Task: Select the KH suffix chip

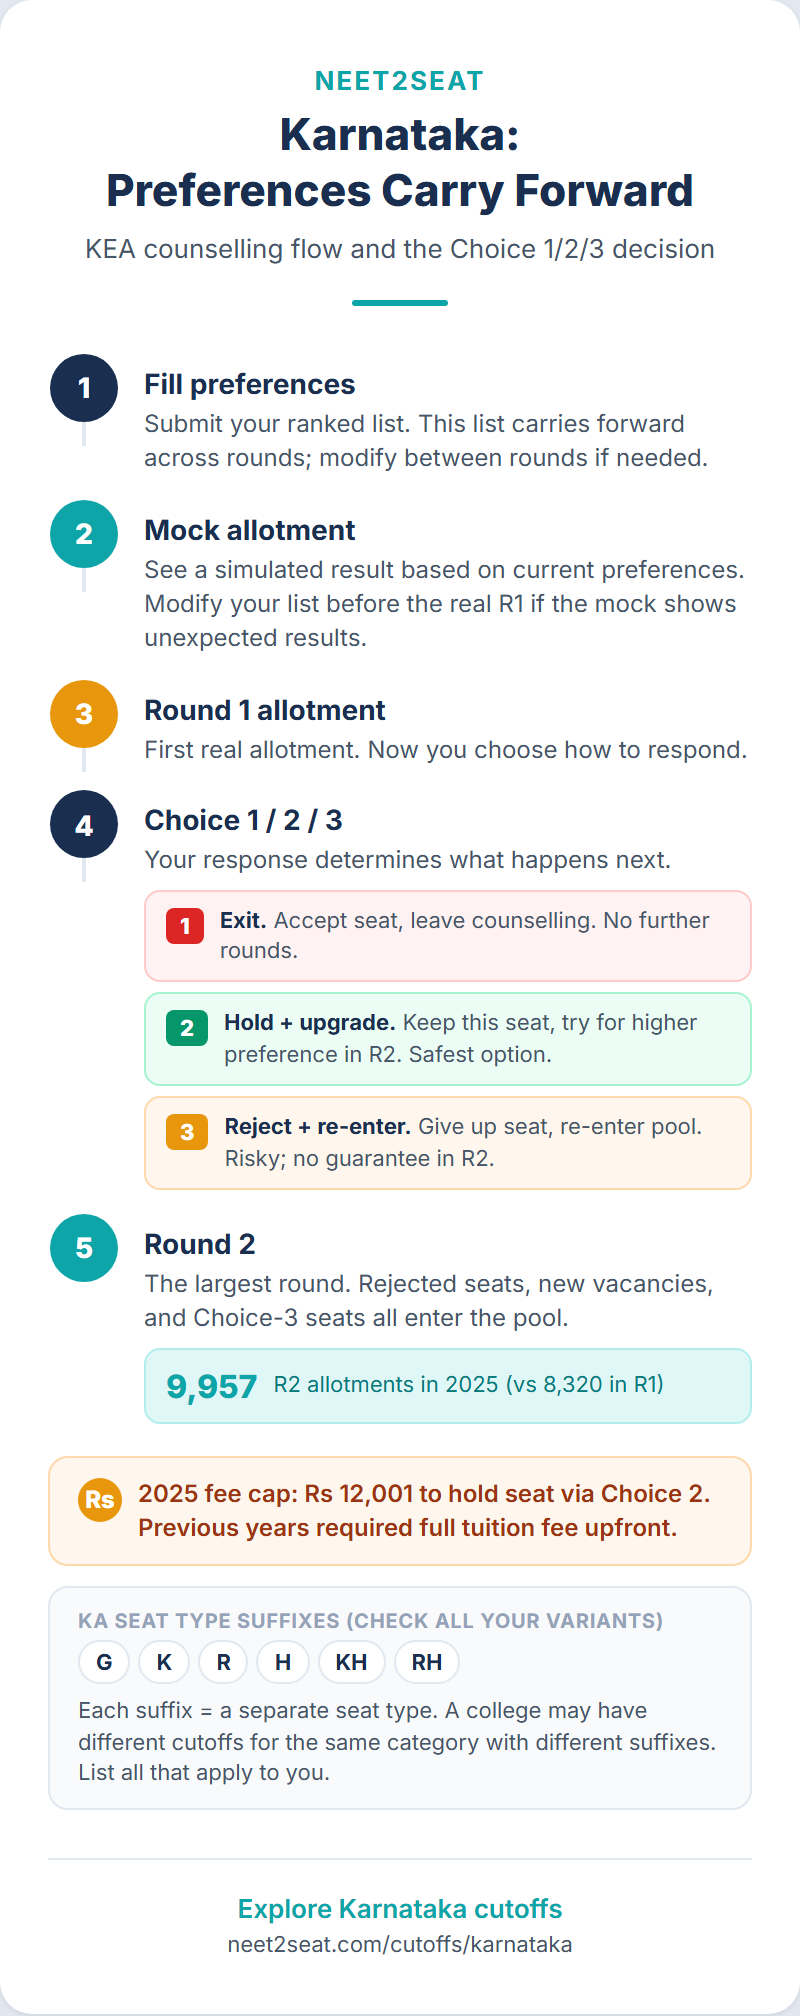Action: click(351, 1662)
